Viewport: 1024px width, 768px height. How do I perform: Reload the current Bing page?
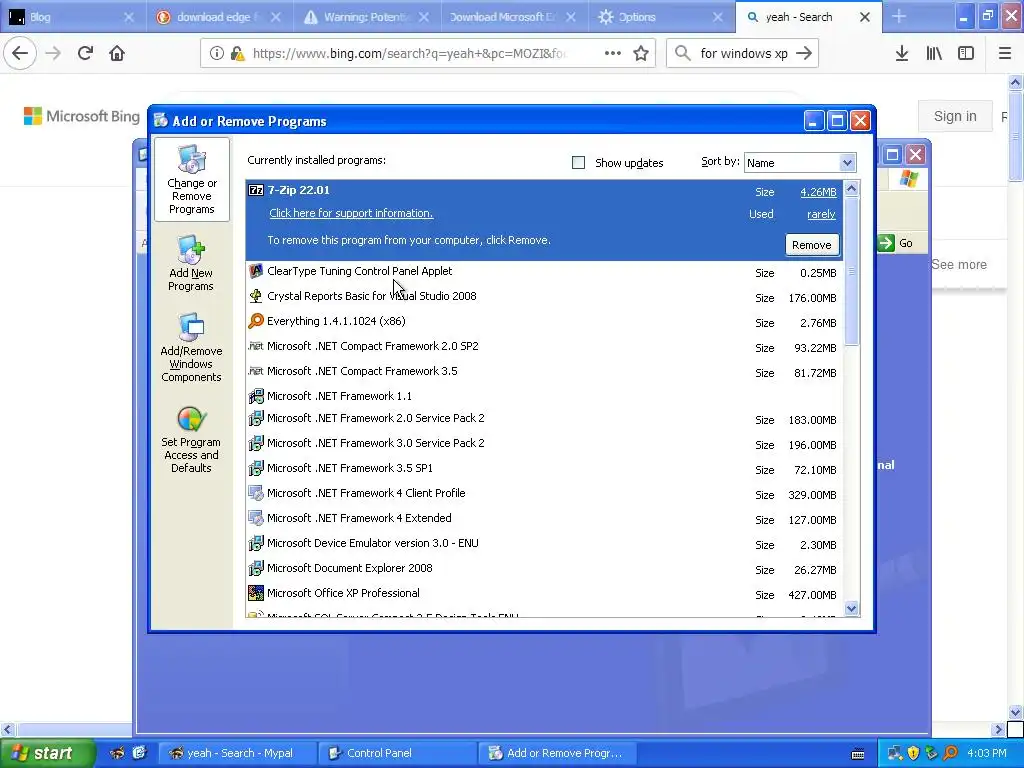pos(85,54)
